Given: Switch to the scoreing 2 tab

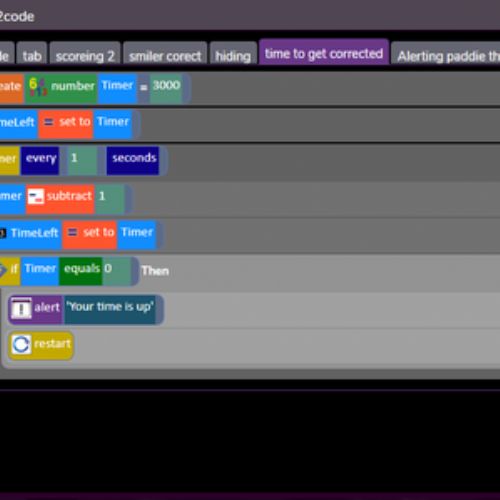Looking at the screenshot, I should (x=85, y=54).
